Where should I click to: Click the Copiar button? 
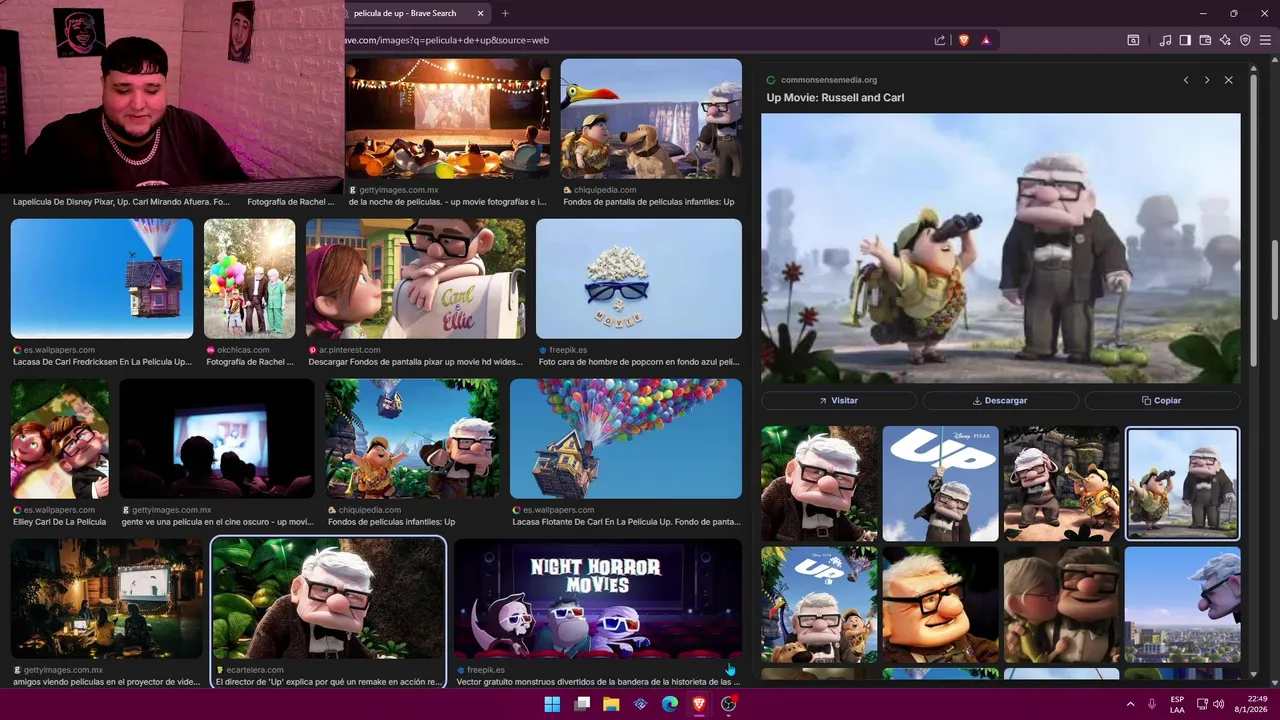click(x=1162, y=400)
